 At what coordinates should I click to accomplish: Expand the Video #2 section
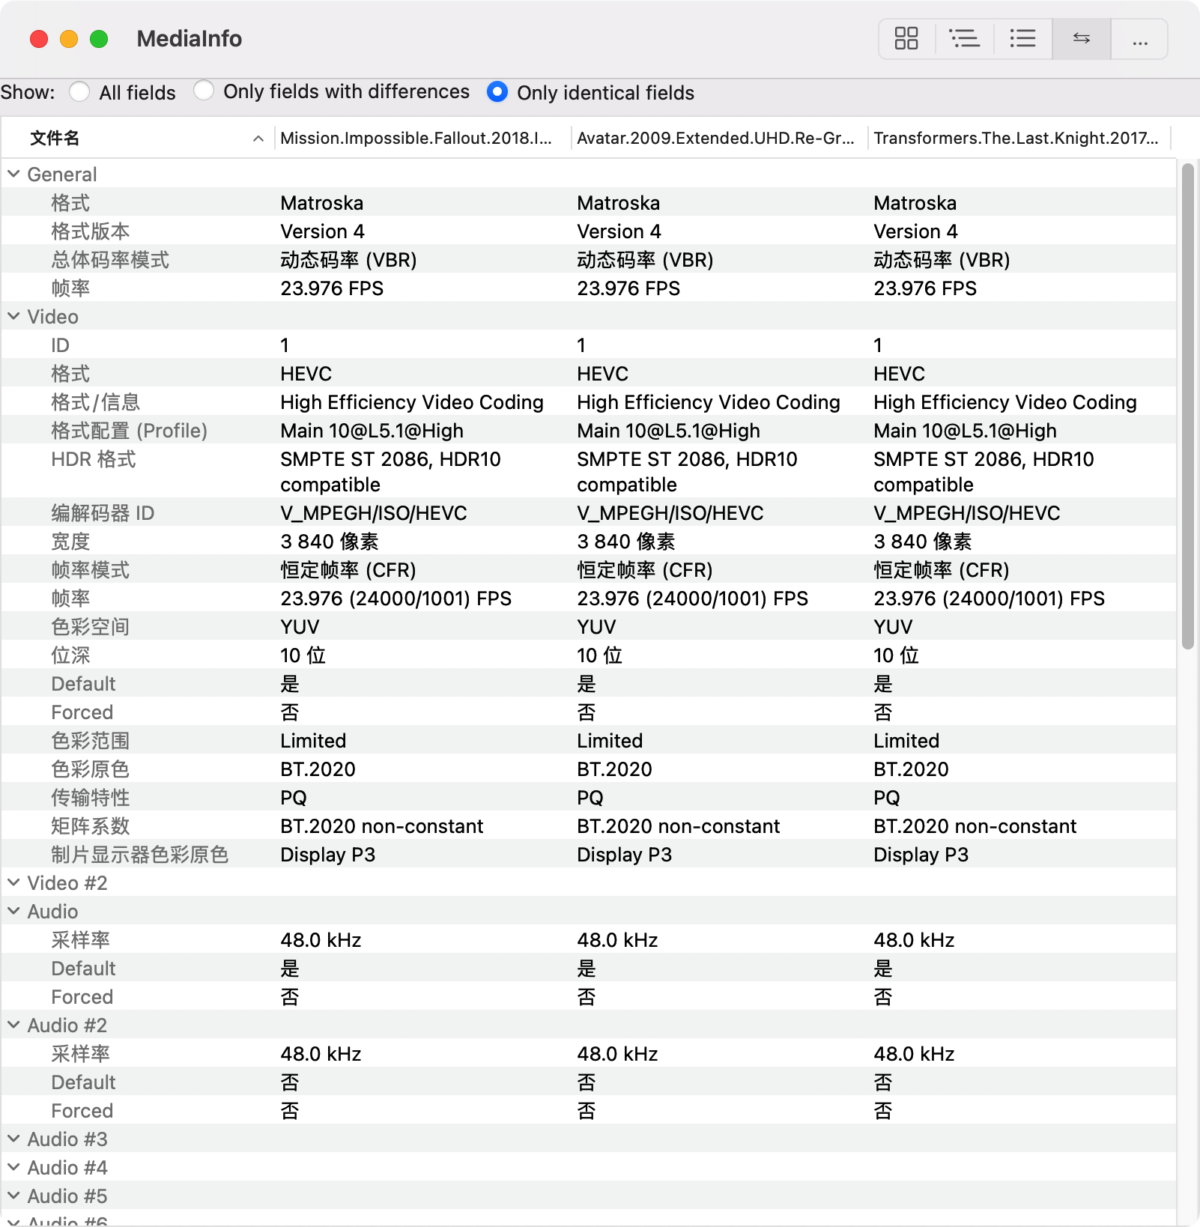tap(14, 882)
